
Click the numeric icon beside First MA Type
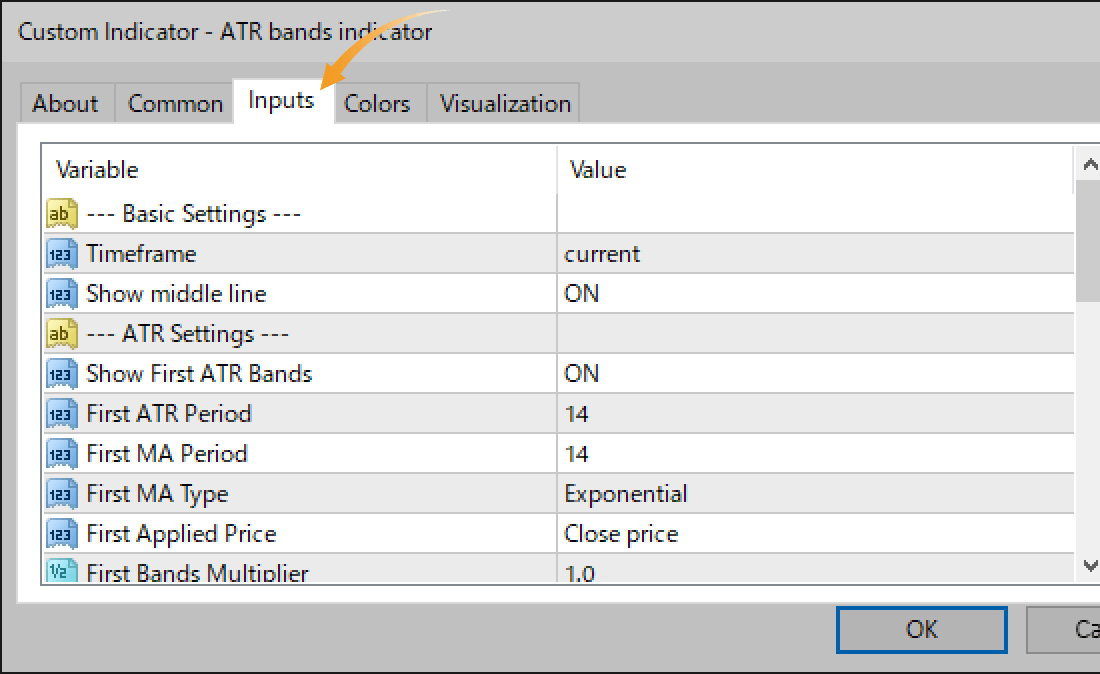[x=60, y=493]
